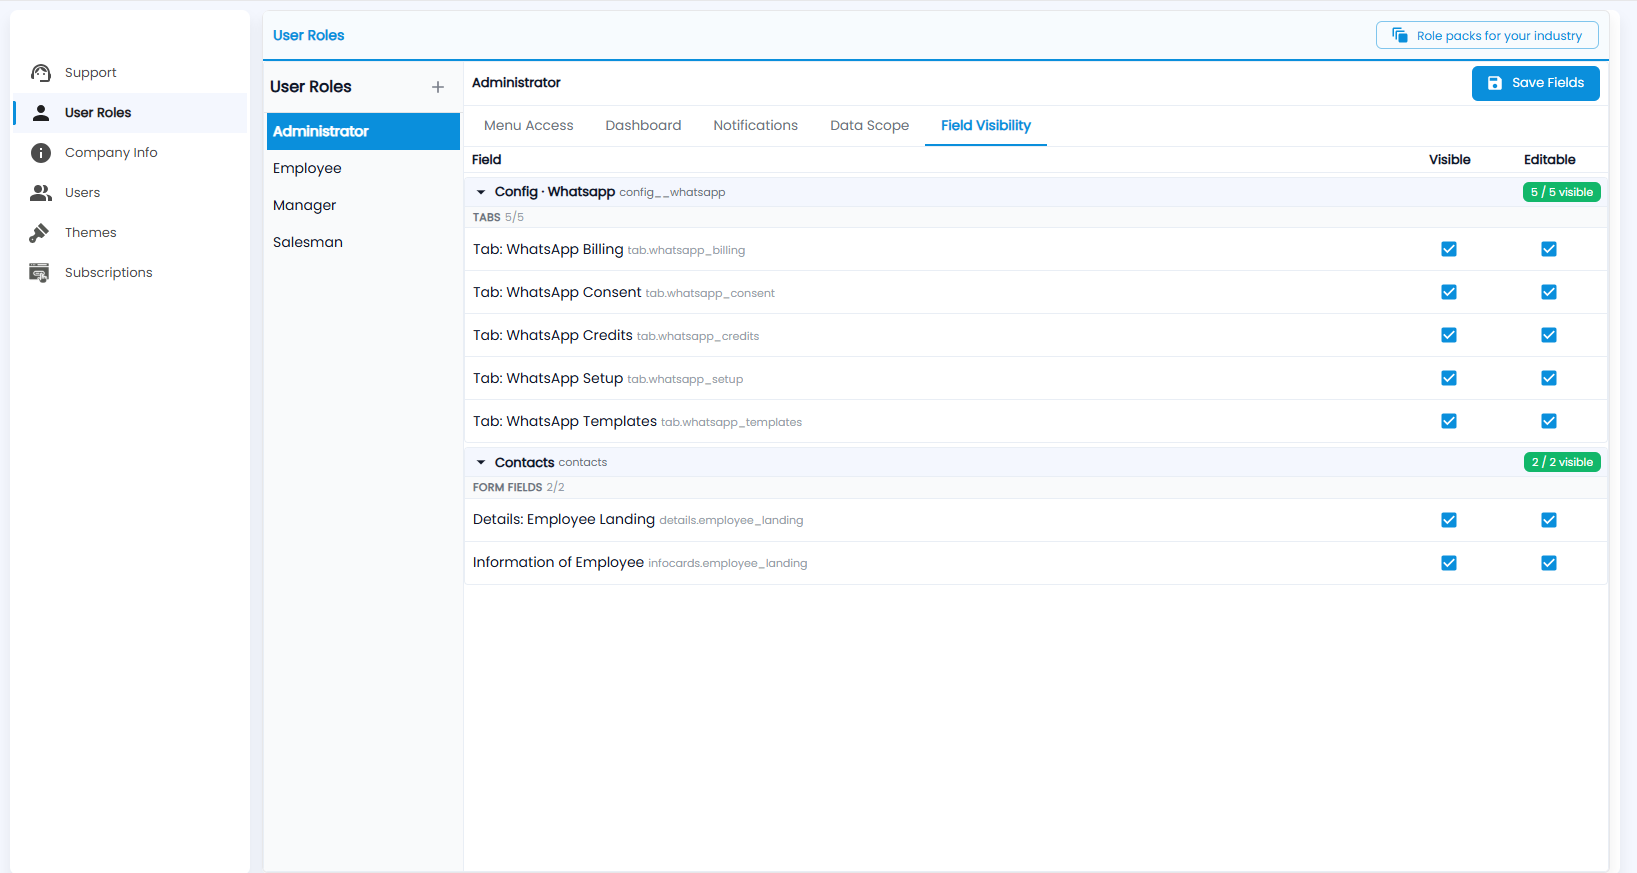Select the Field Visibility tab

click(x=986, y=126)
